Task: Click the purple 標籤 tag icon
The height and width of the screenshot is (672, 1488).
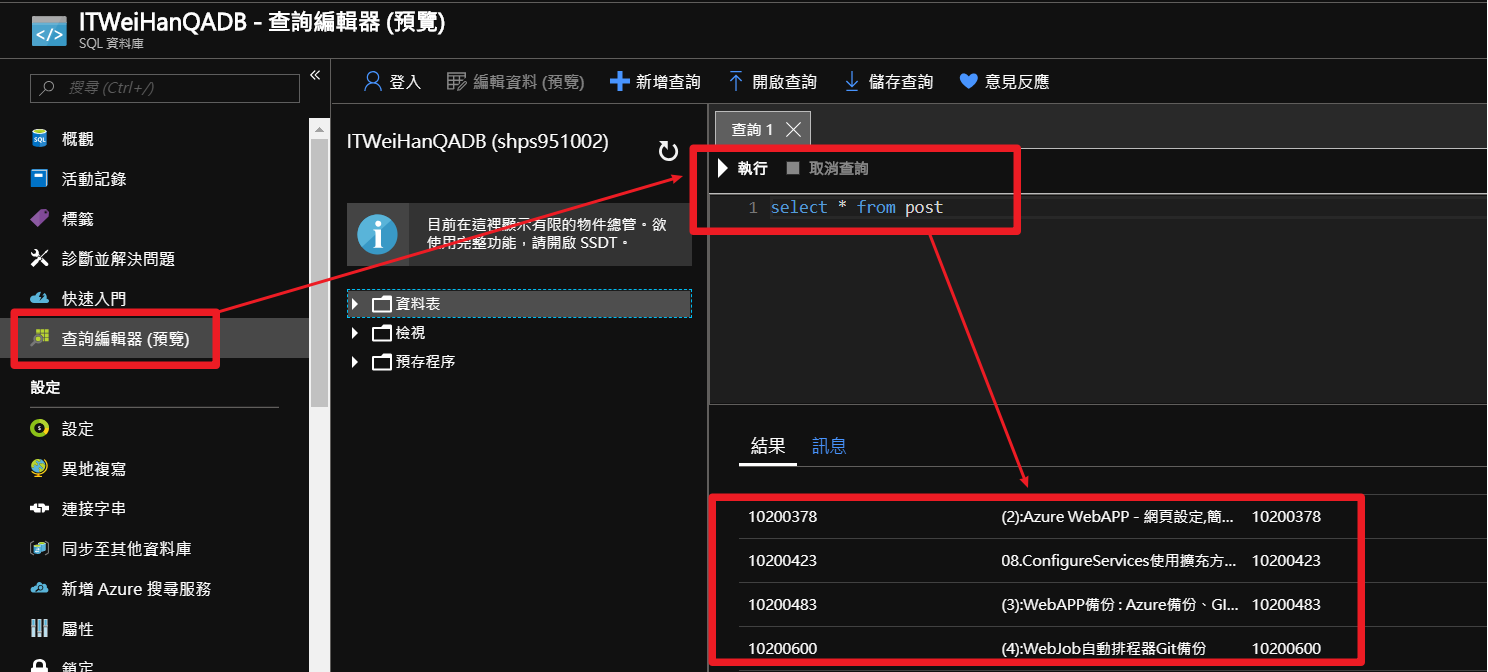Action: point(40,219)
